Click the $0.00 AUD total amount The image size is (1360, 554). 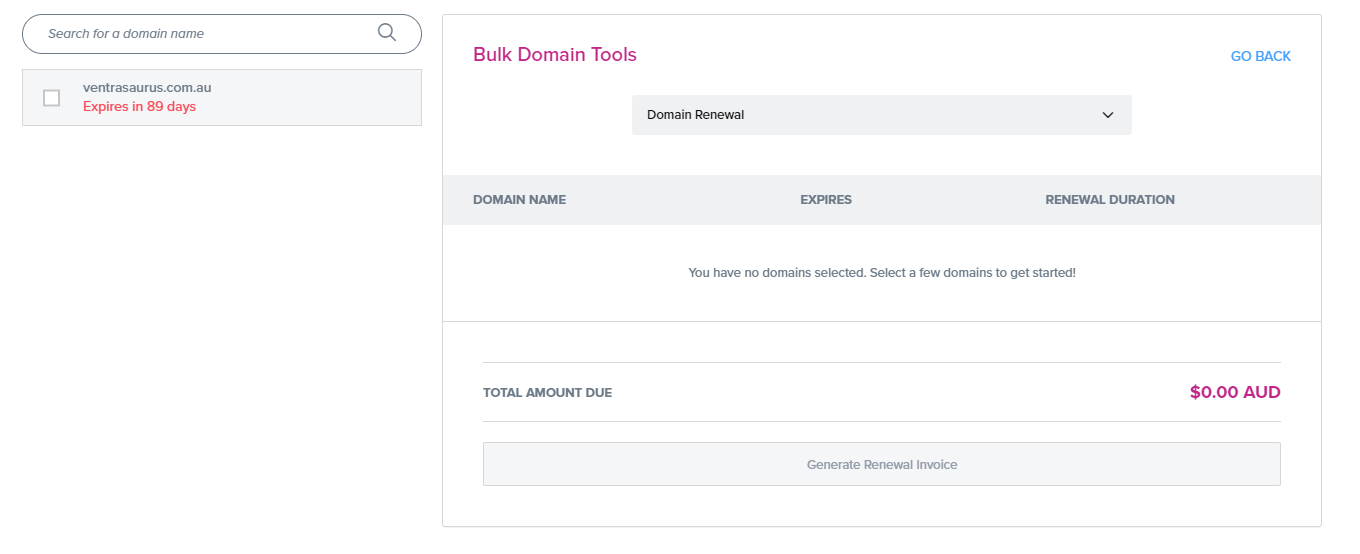point(1235,392)
